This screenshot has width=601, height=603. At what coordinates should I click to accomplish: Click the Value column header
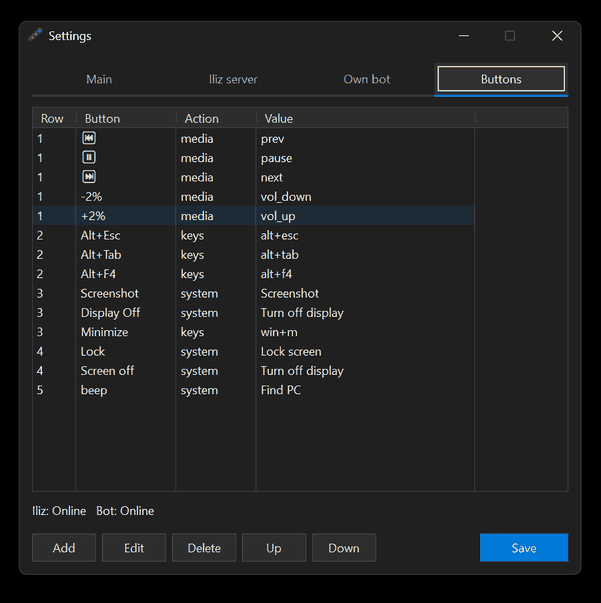366,118
